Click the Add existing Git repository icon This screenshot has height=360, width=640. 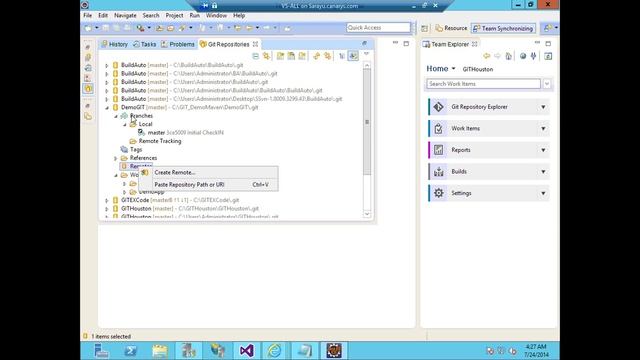280,56
